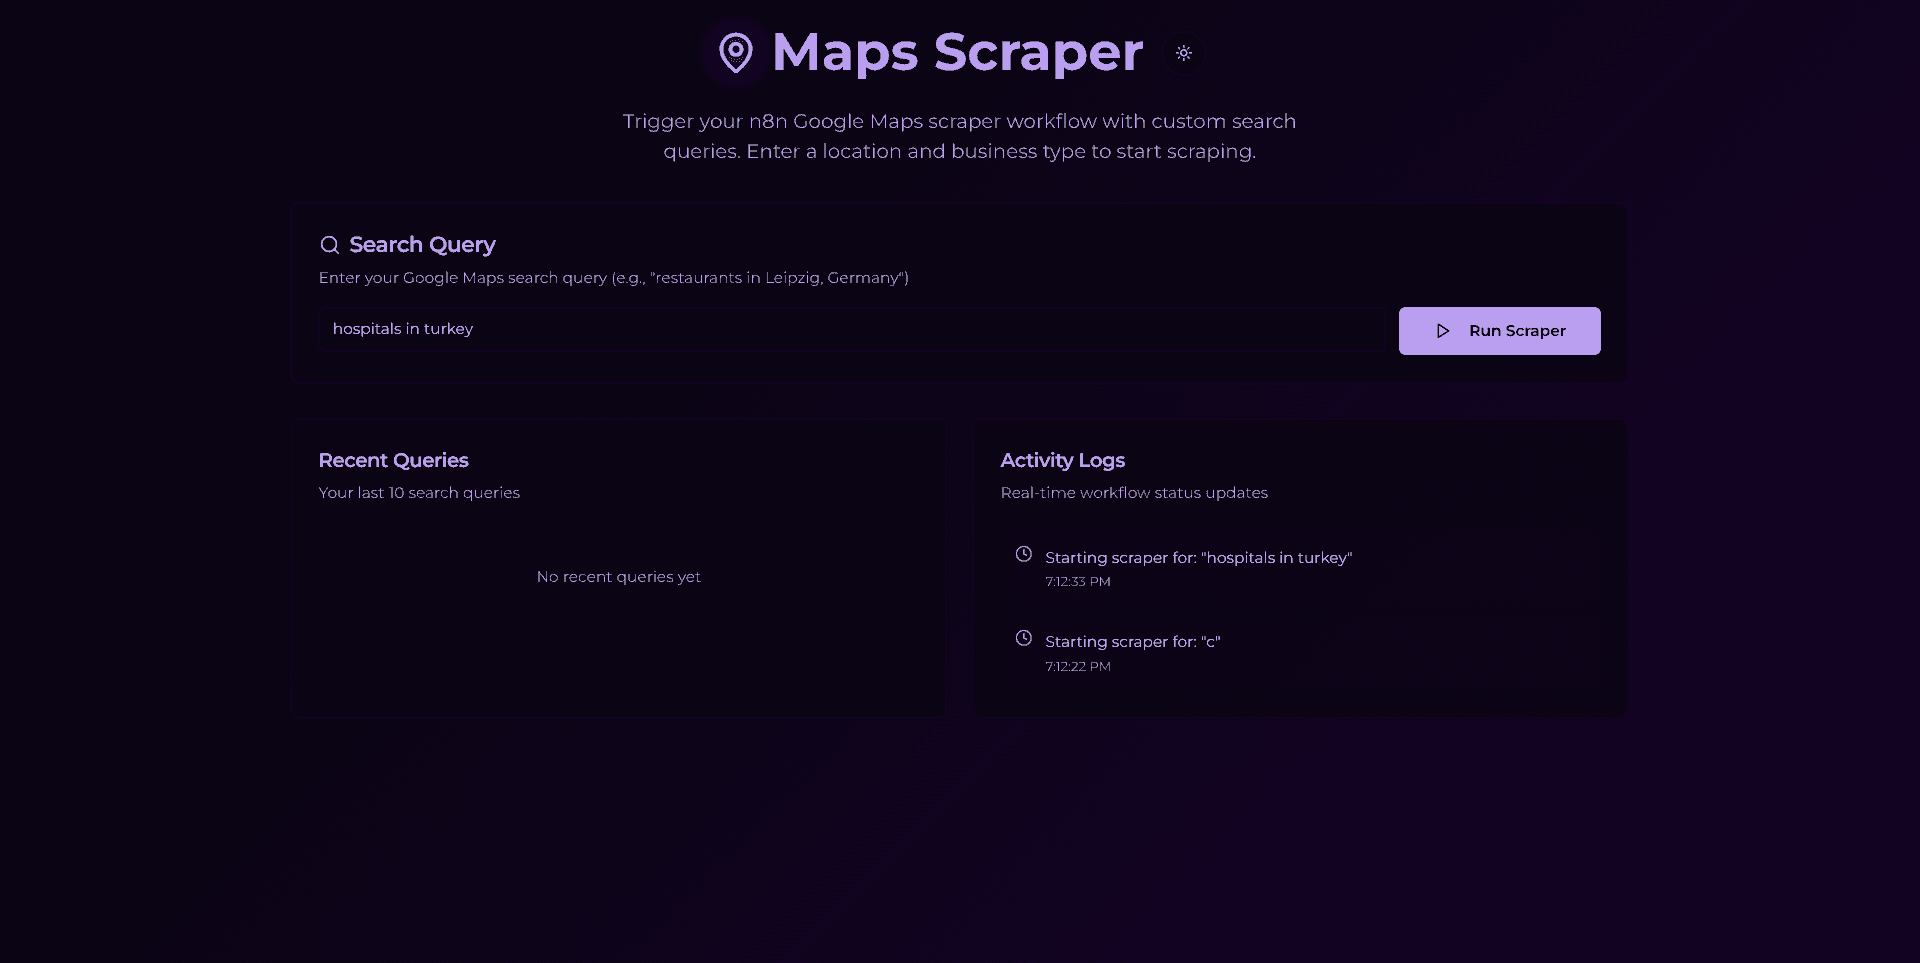Click the play triangle icon in Run Scraper
The image size is (1920, 963).
tap(1443, 331)
